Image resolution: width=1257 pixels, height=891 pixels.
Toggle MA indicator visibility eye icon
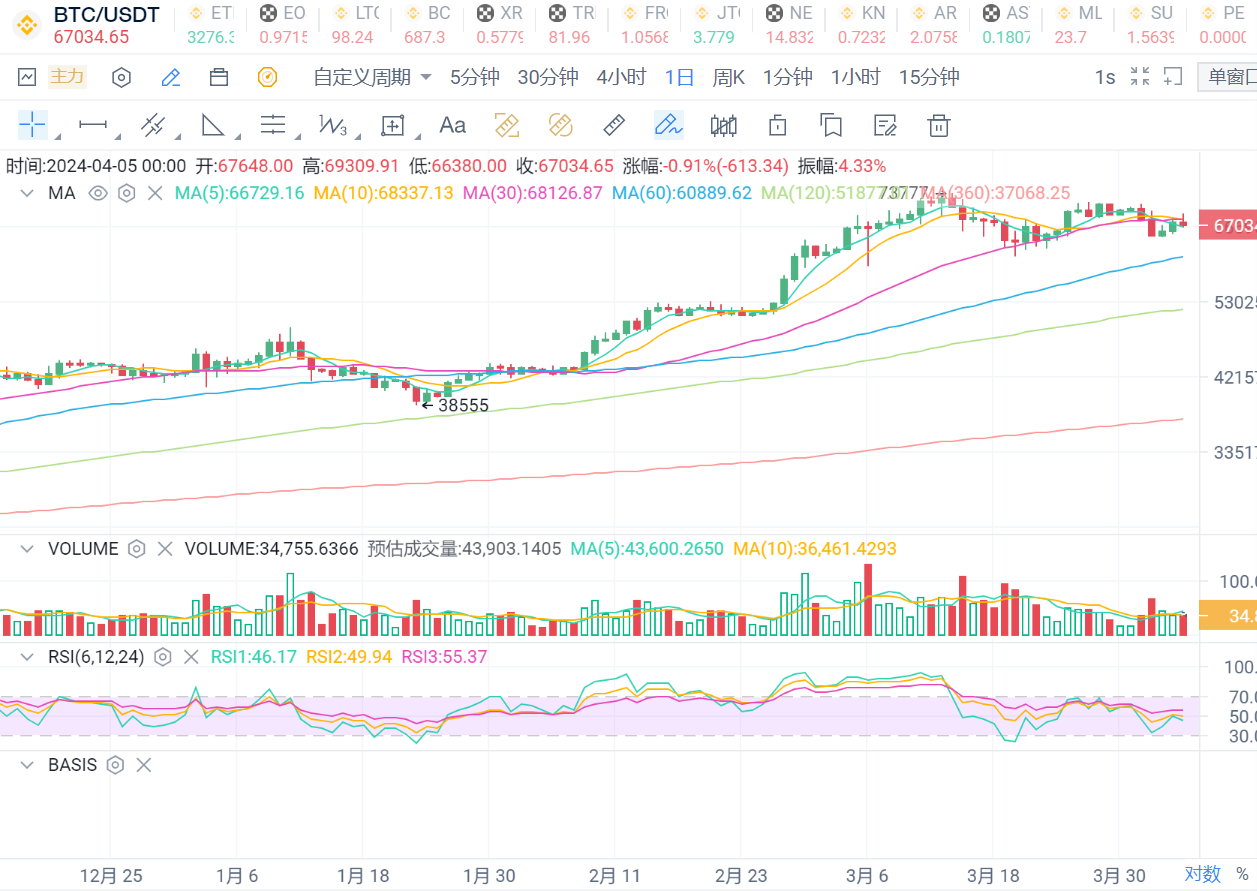[x=98, y=193]
